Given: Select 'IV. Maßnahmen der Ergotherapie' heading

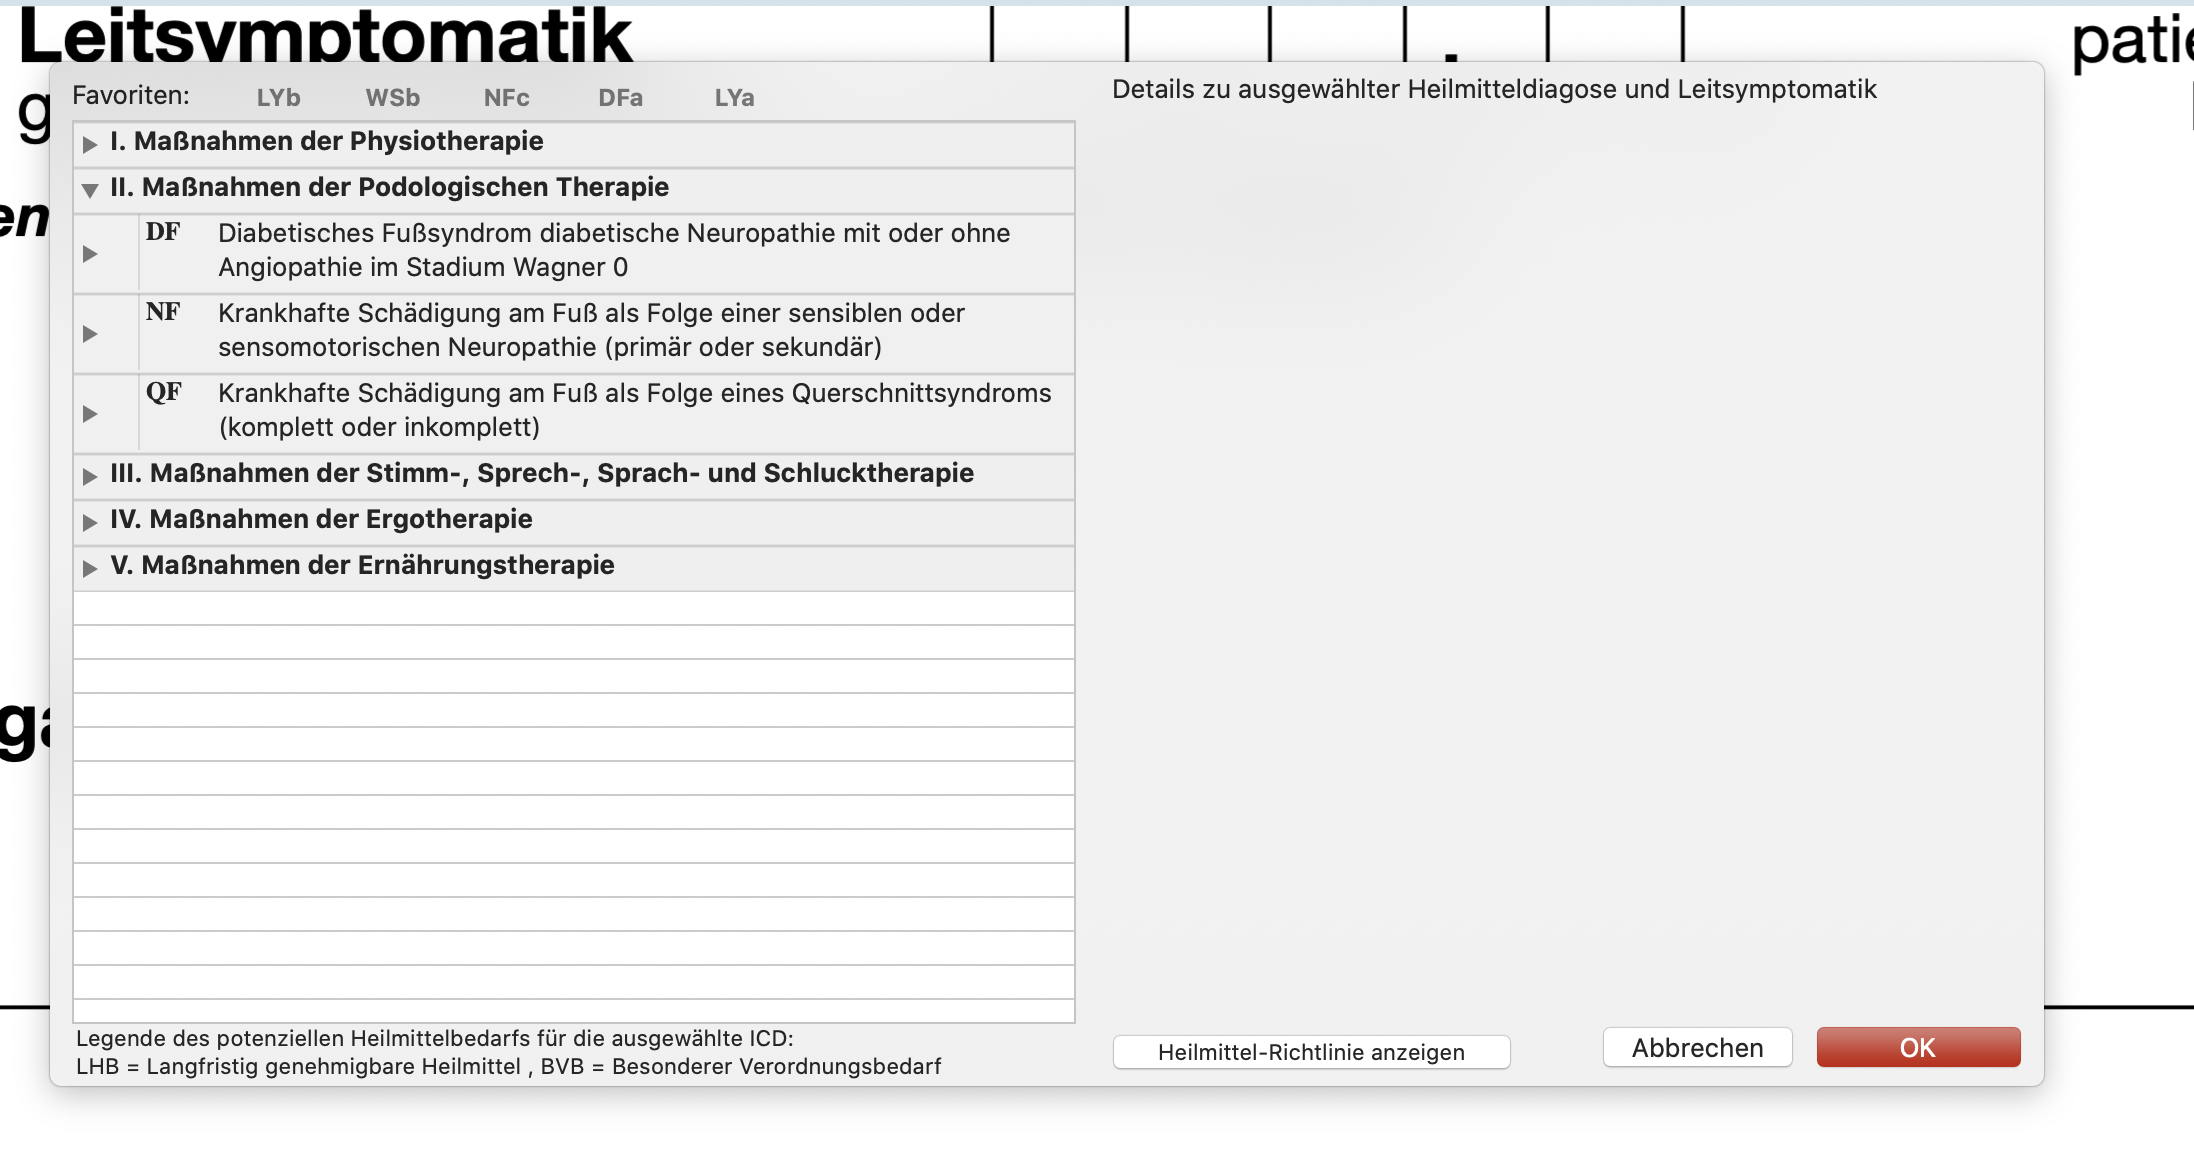Looking at the screenshot, I should (321, 519).
